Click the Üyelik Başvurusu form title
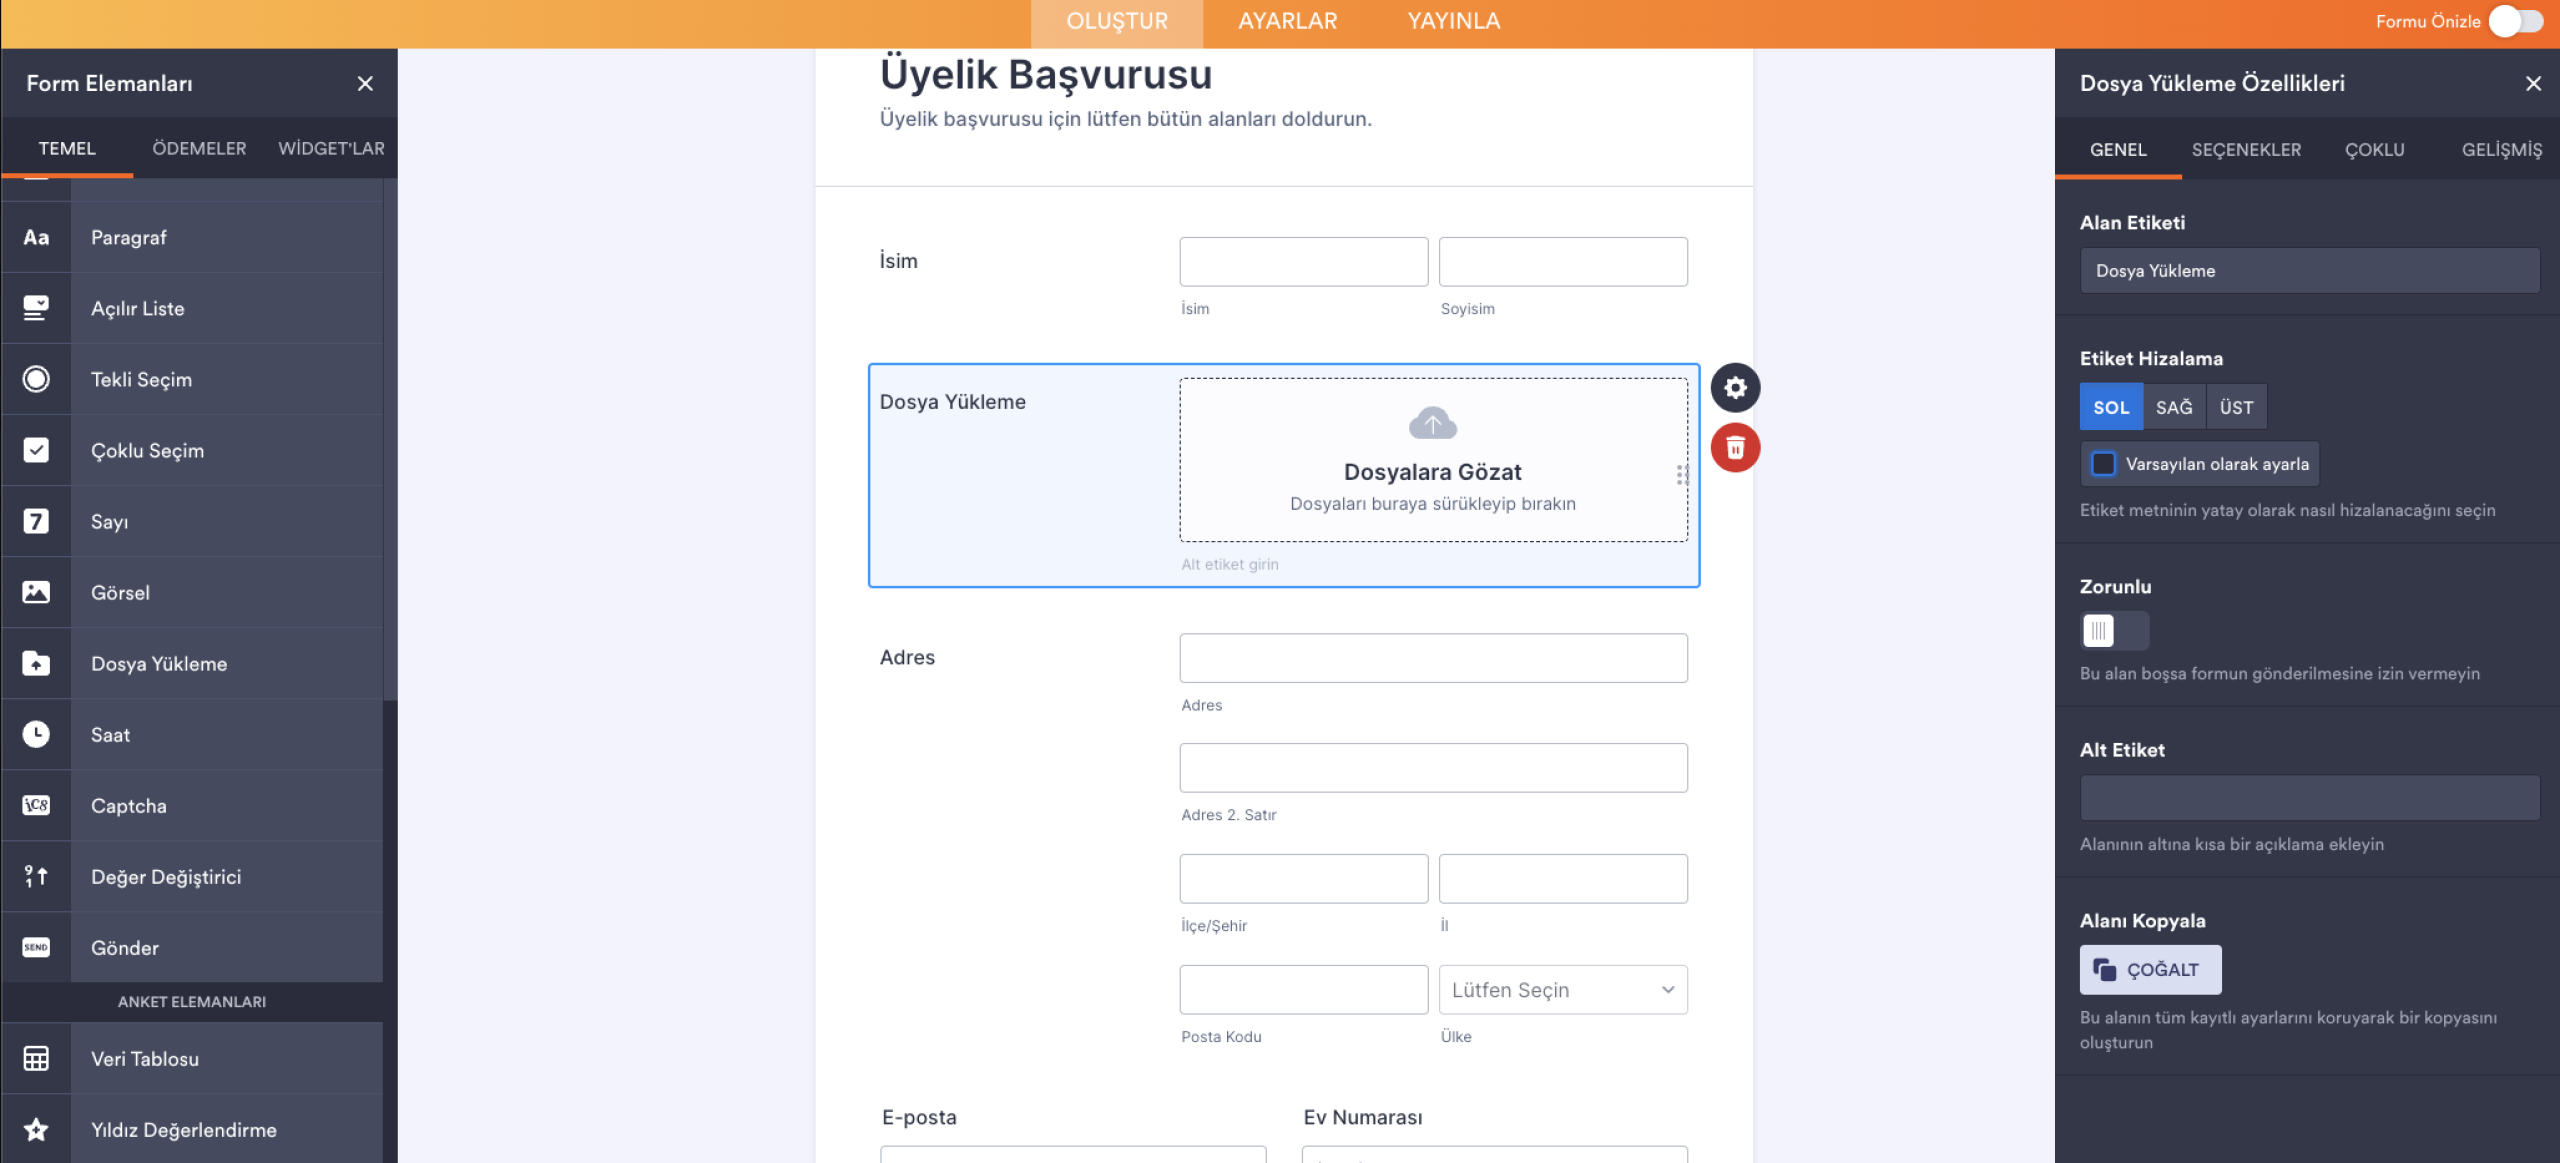The image size is (2560, 1163). 1045,75
